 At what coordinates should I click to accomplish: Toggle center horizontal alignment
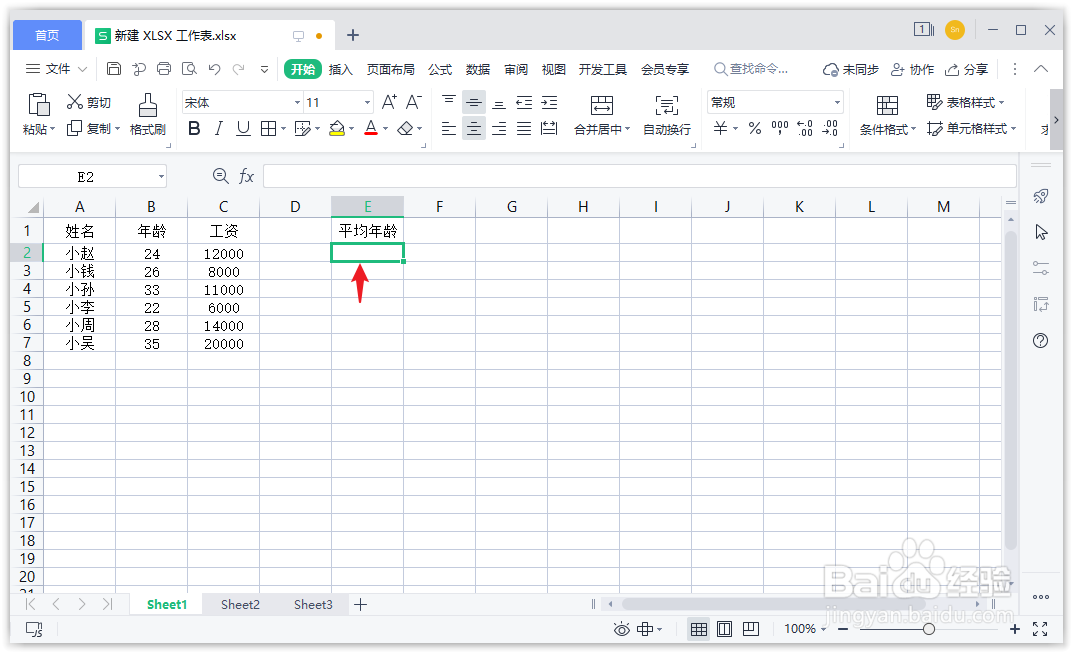pyautogui.click(x=474, y=128)
